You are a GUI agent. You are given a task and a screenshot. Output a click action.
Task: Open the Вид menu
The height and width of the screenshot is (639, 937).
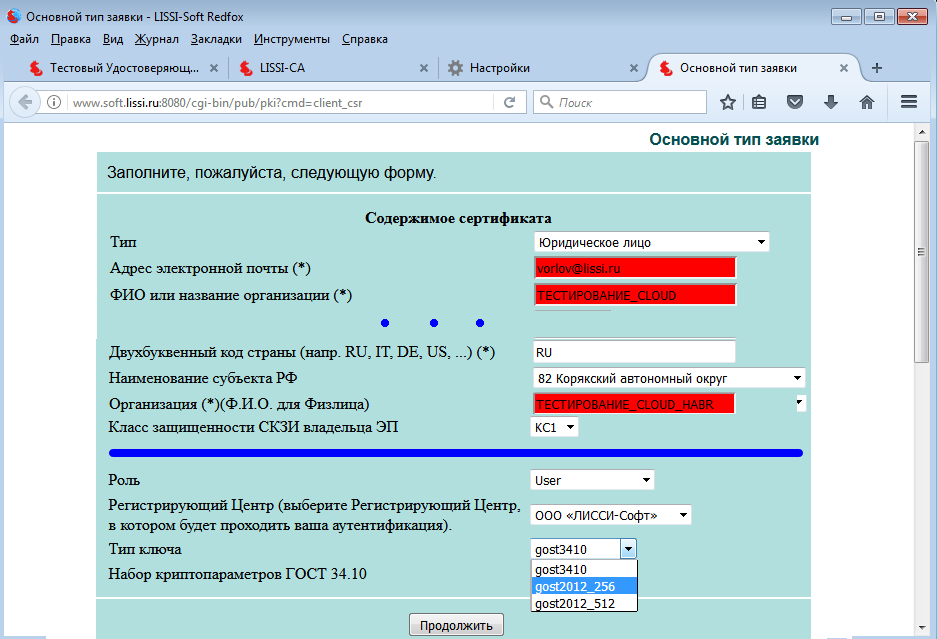[112, 39]
